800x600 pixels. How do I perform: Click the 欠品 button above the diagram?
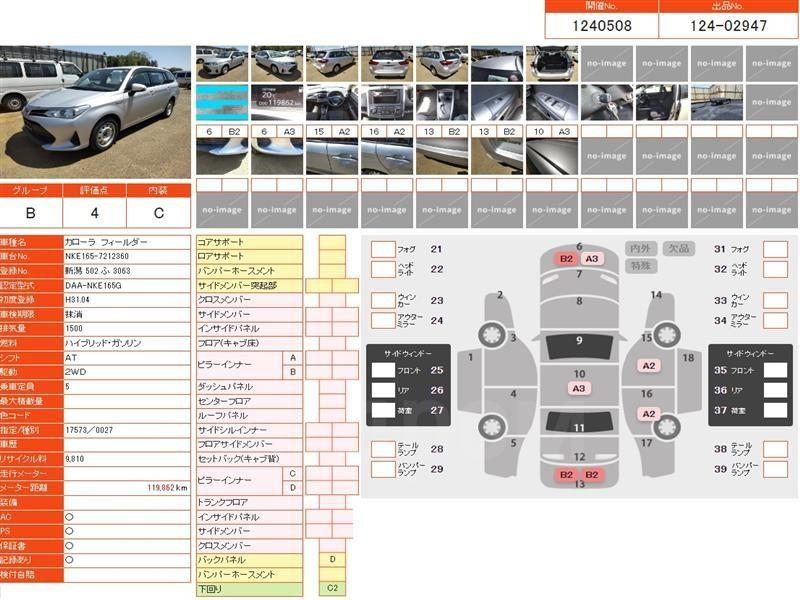point(679,248)
